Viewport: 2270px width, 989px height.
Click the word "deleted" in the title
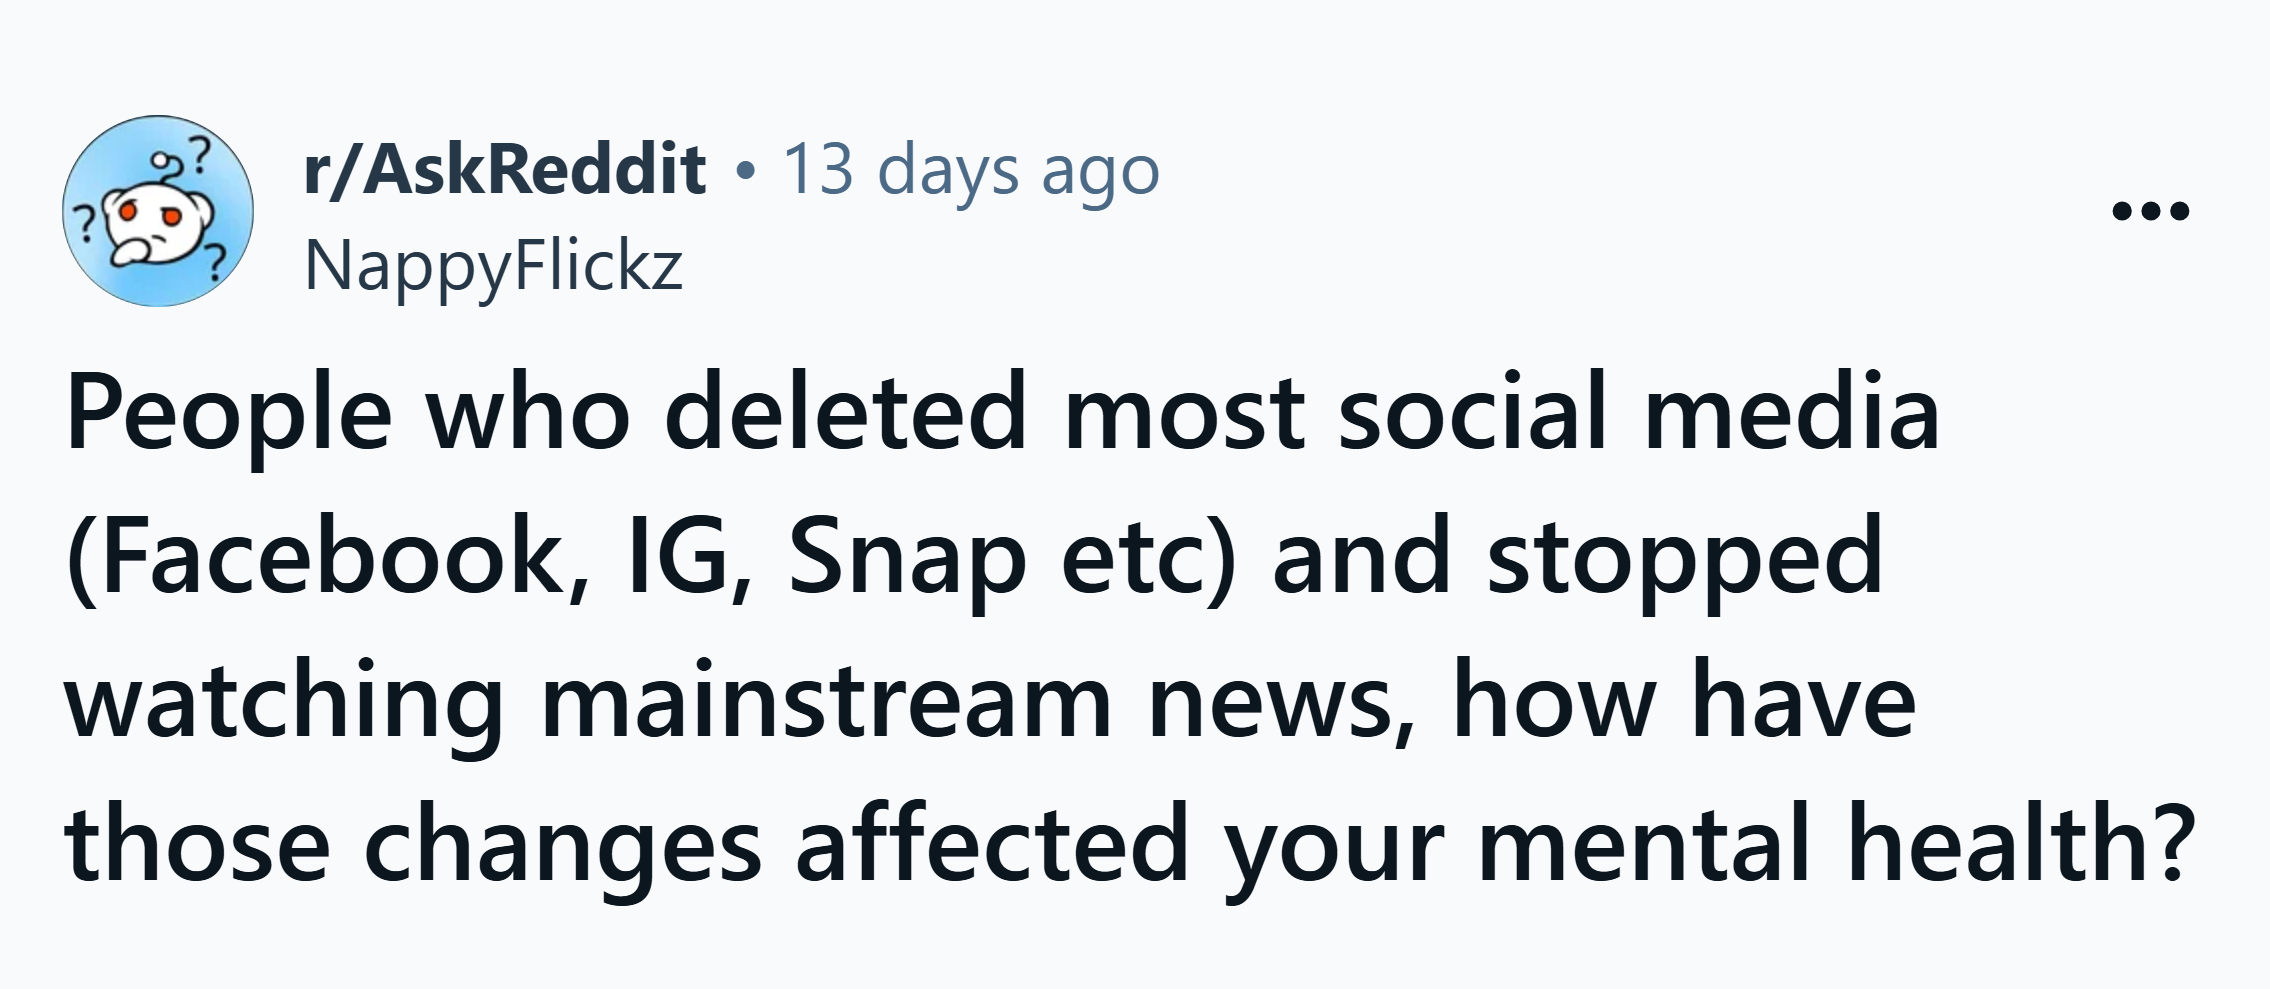click(x=845, y=413)
